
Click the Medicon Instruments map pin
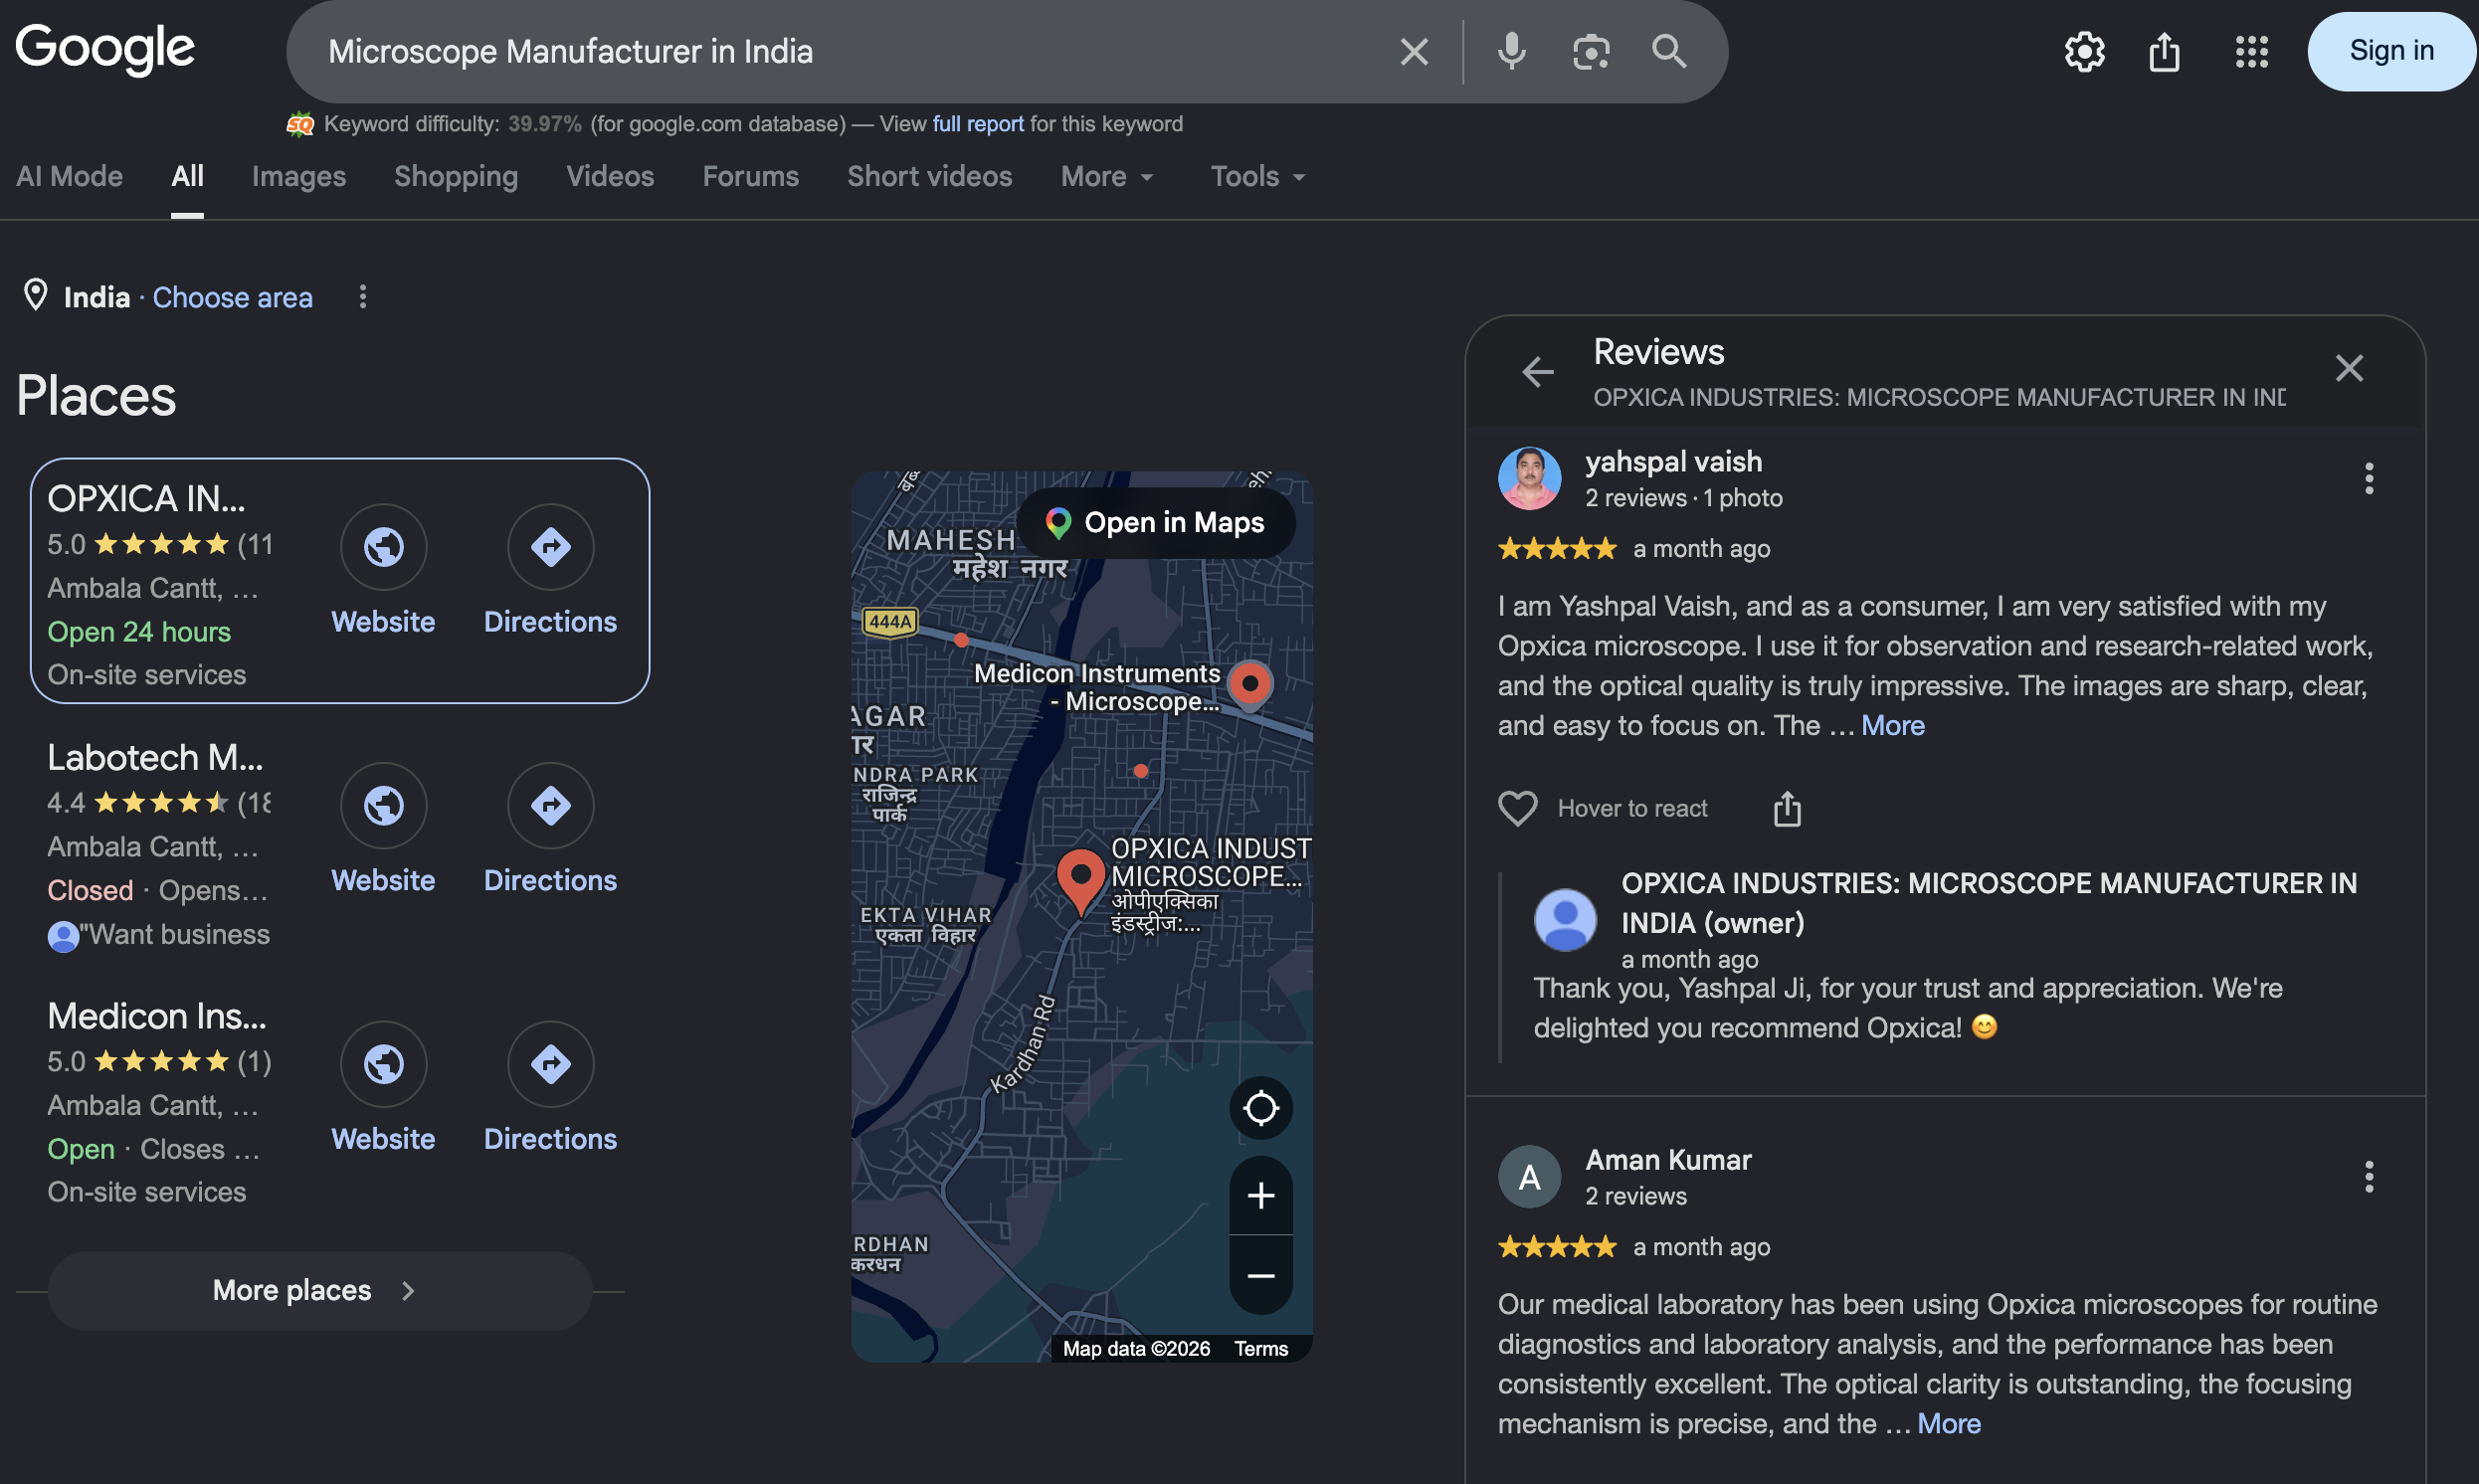(x=1249, y=686)
